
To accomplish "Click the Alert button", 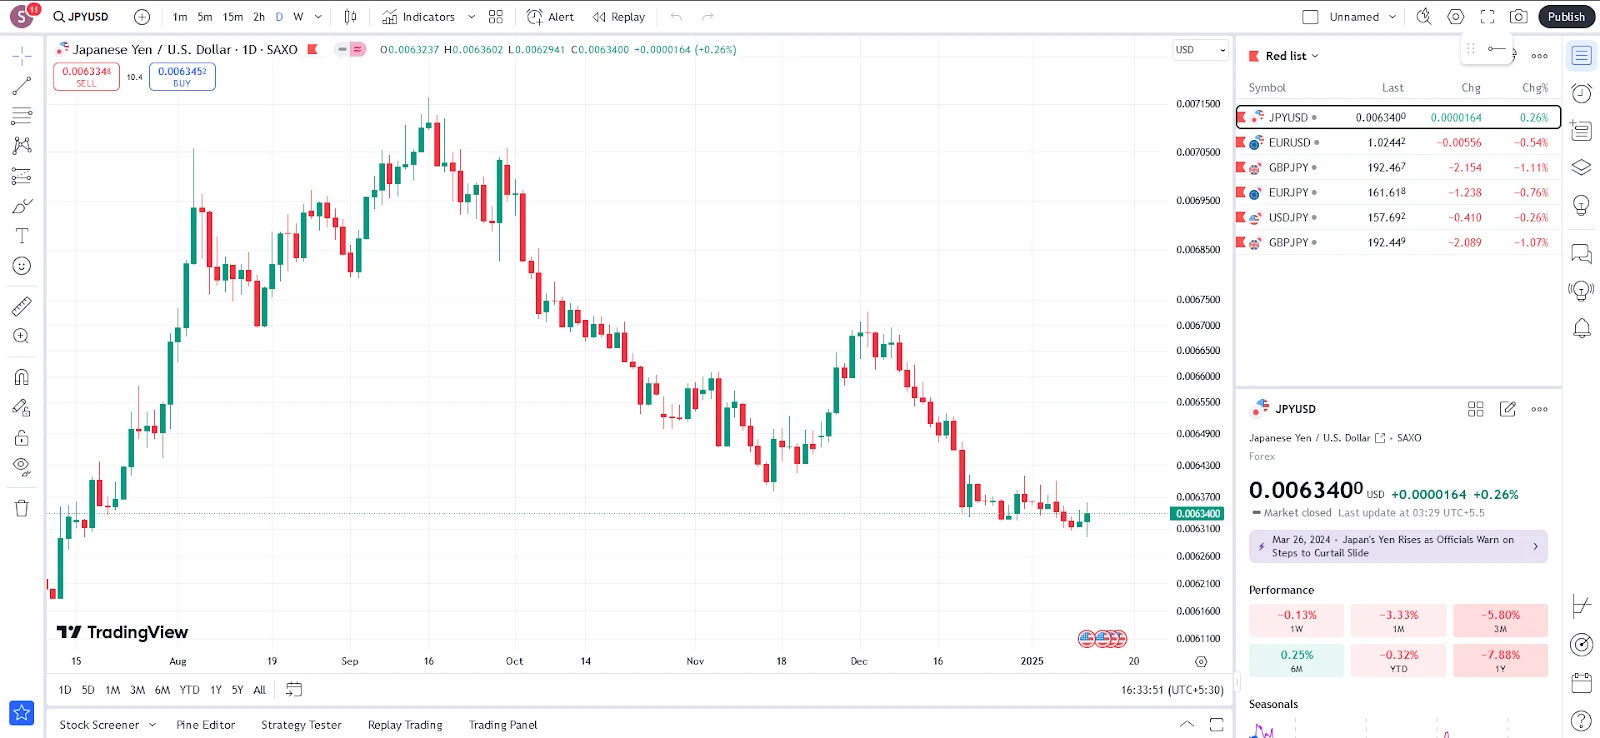I will 551,17.
